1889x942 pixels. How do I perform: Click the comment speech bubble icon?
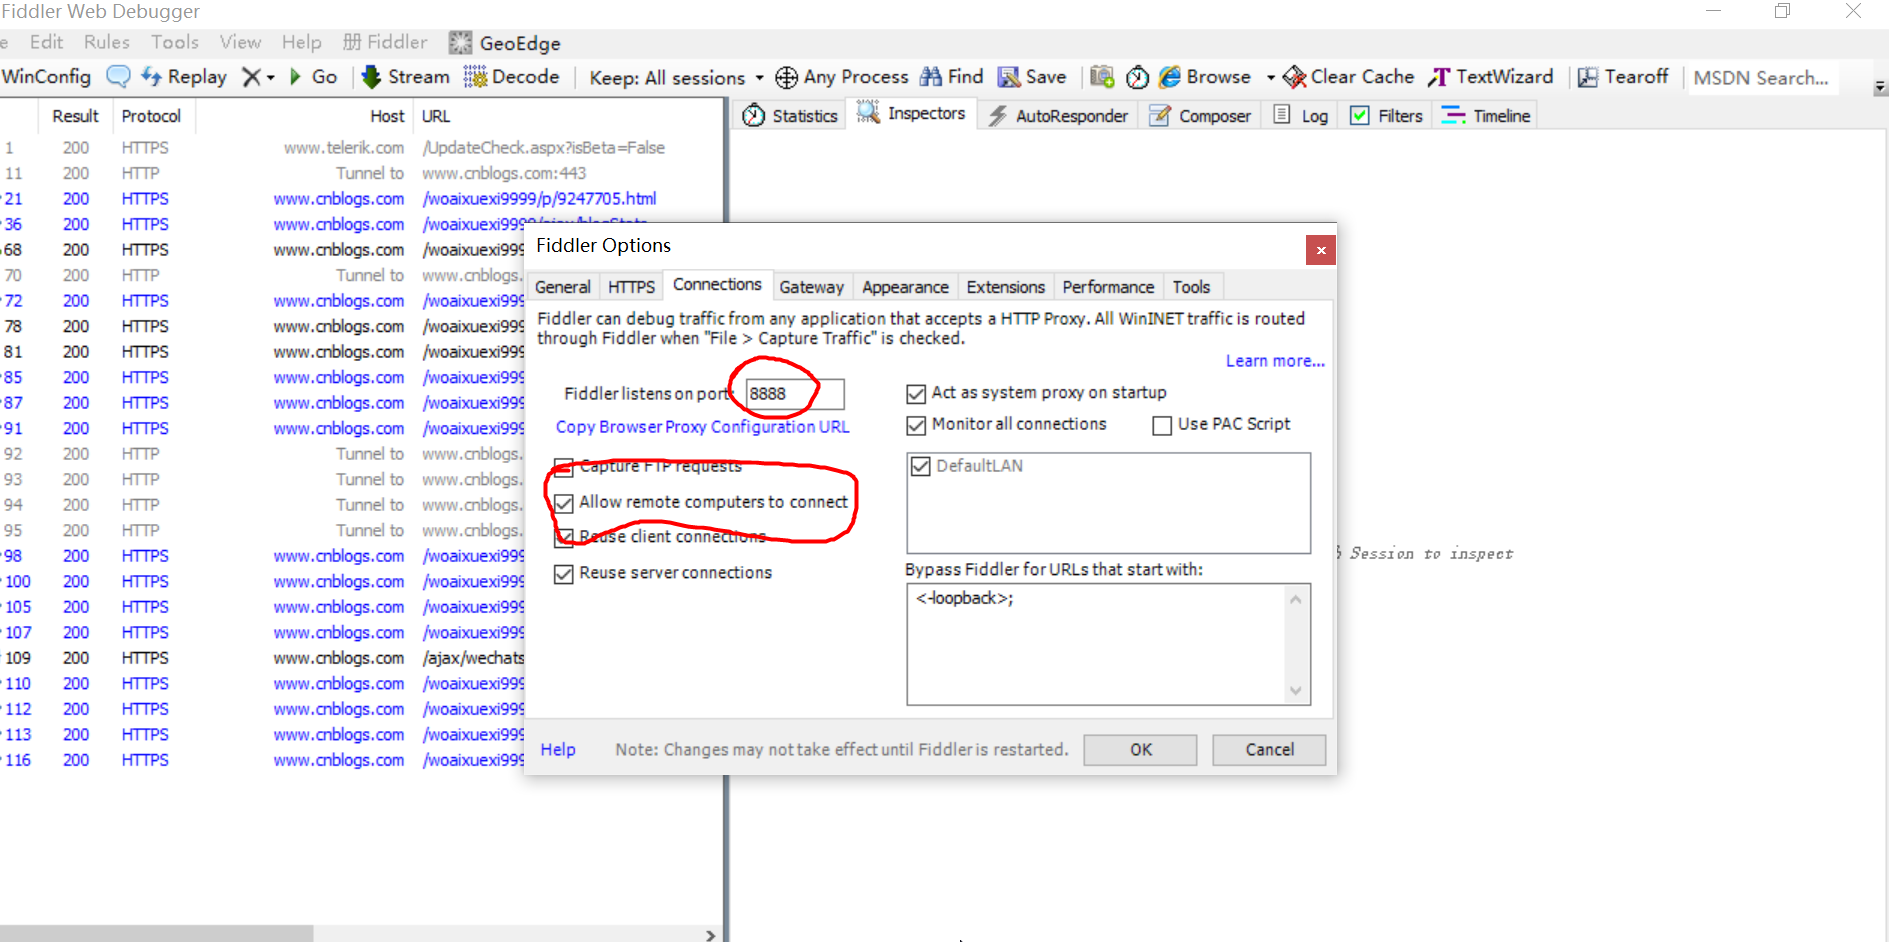point(118,76)
